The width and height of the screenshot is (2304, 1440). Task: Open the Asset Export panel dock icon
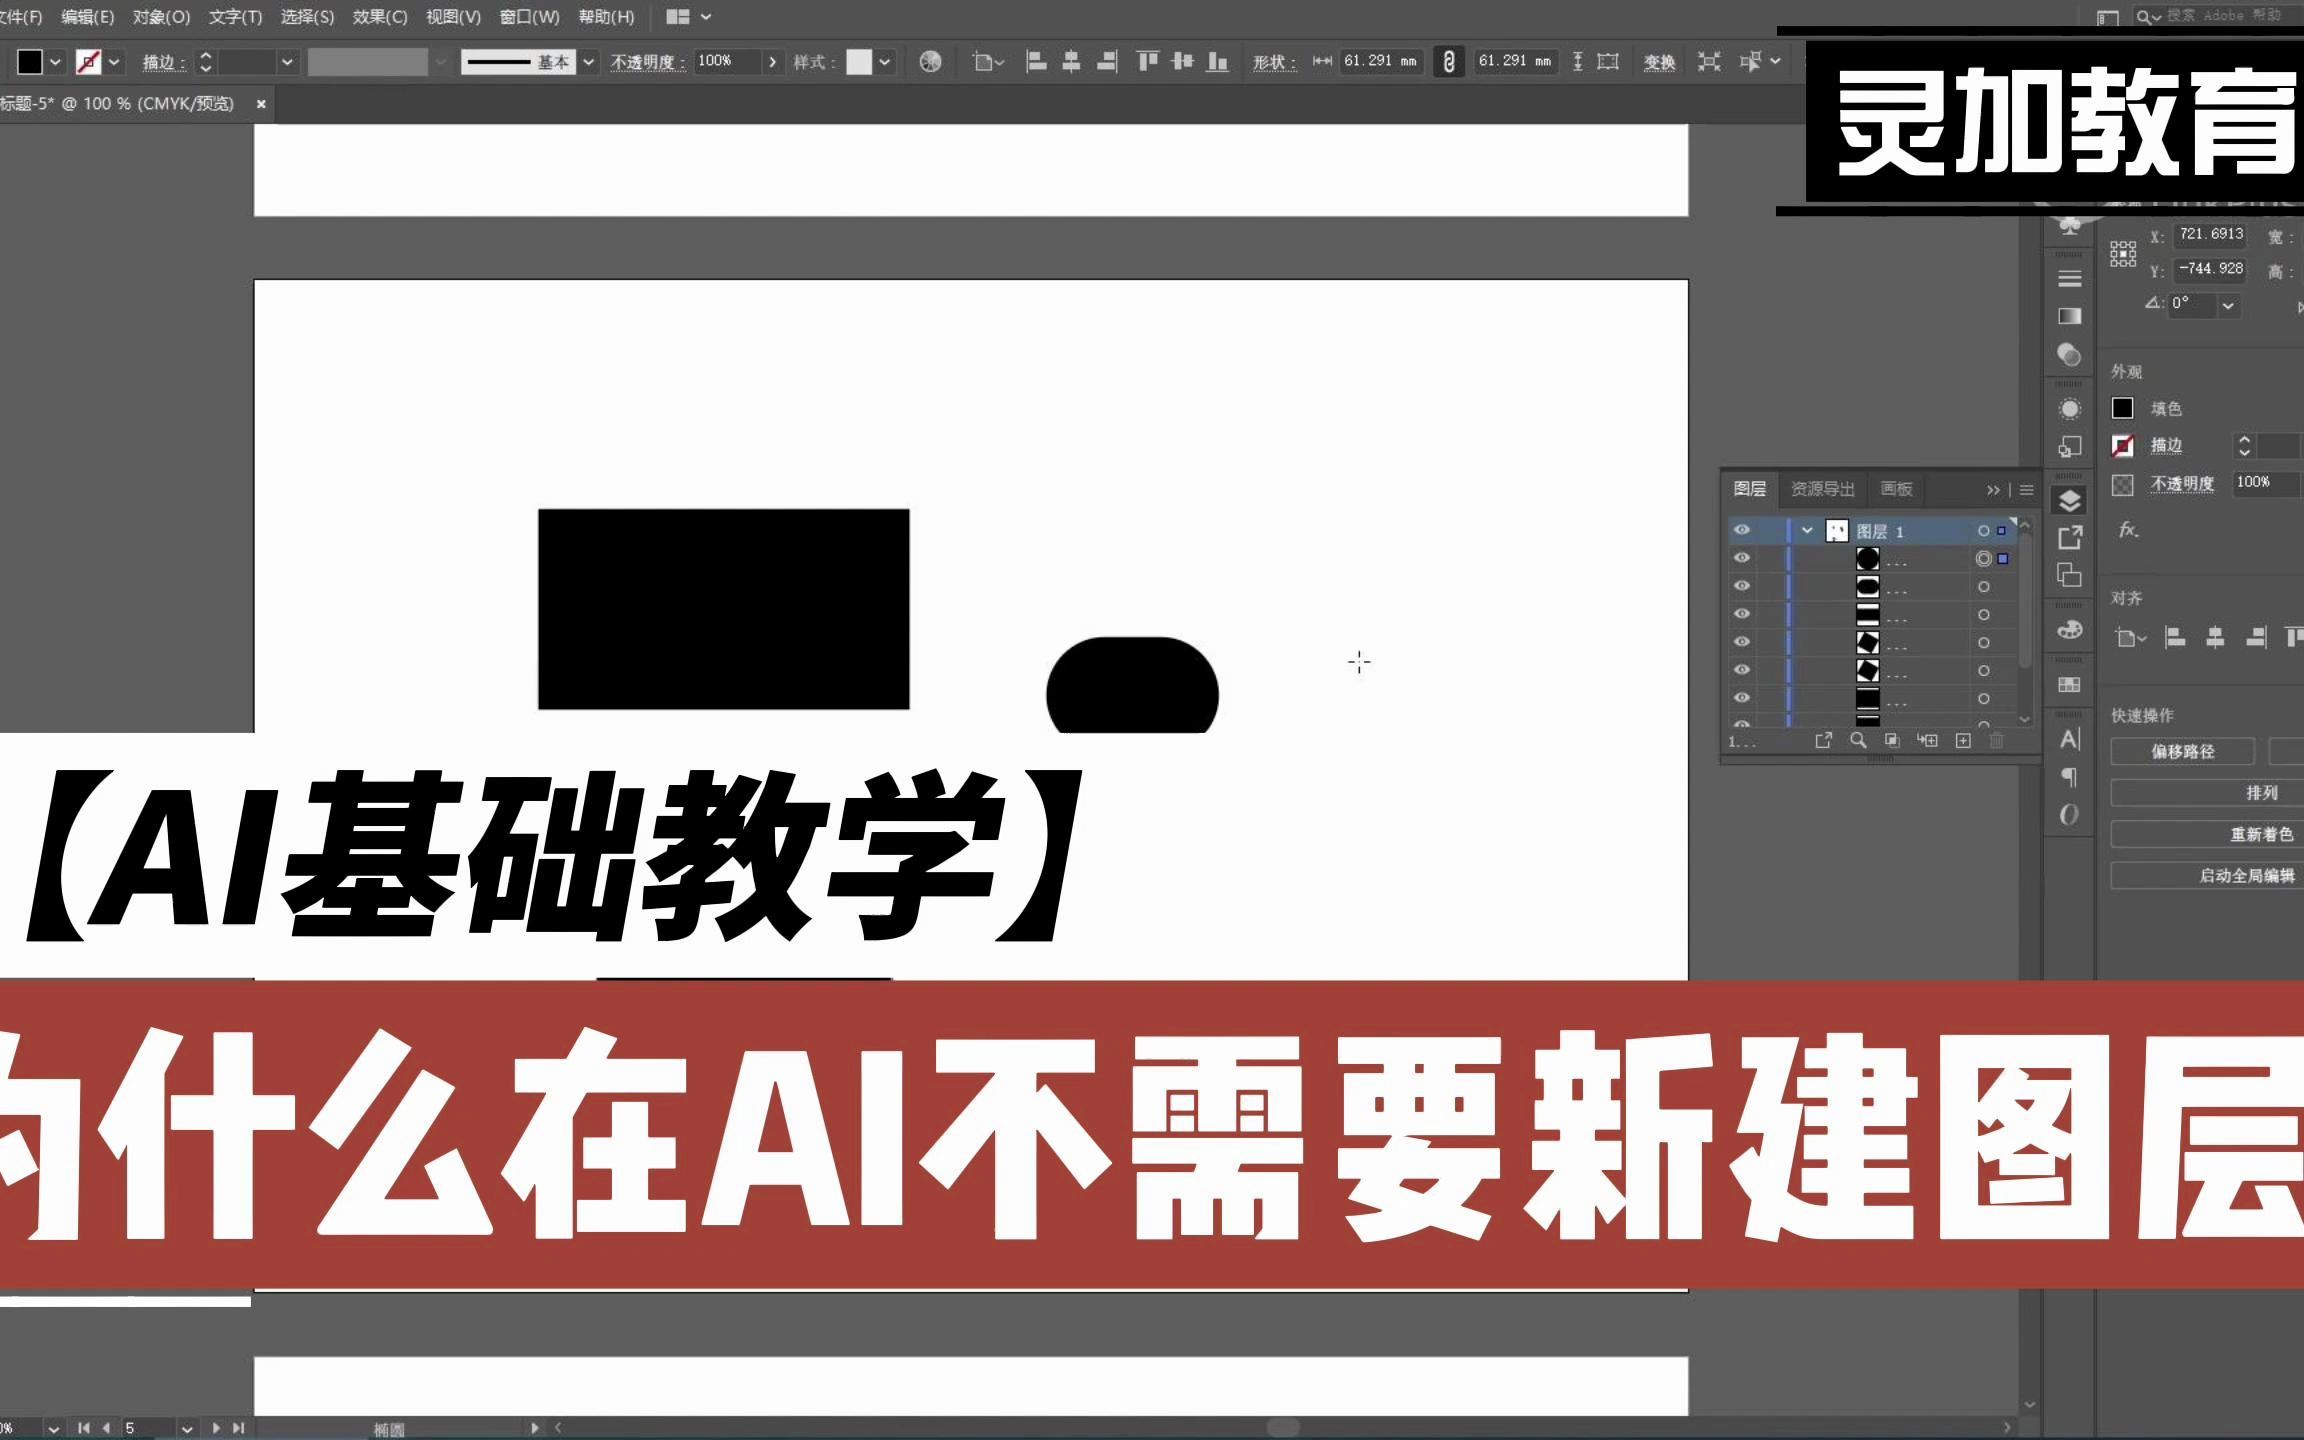[x=2069, y=538]
